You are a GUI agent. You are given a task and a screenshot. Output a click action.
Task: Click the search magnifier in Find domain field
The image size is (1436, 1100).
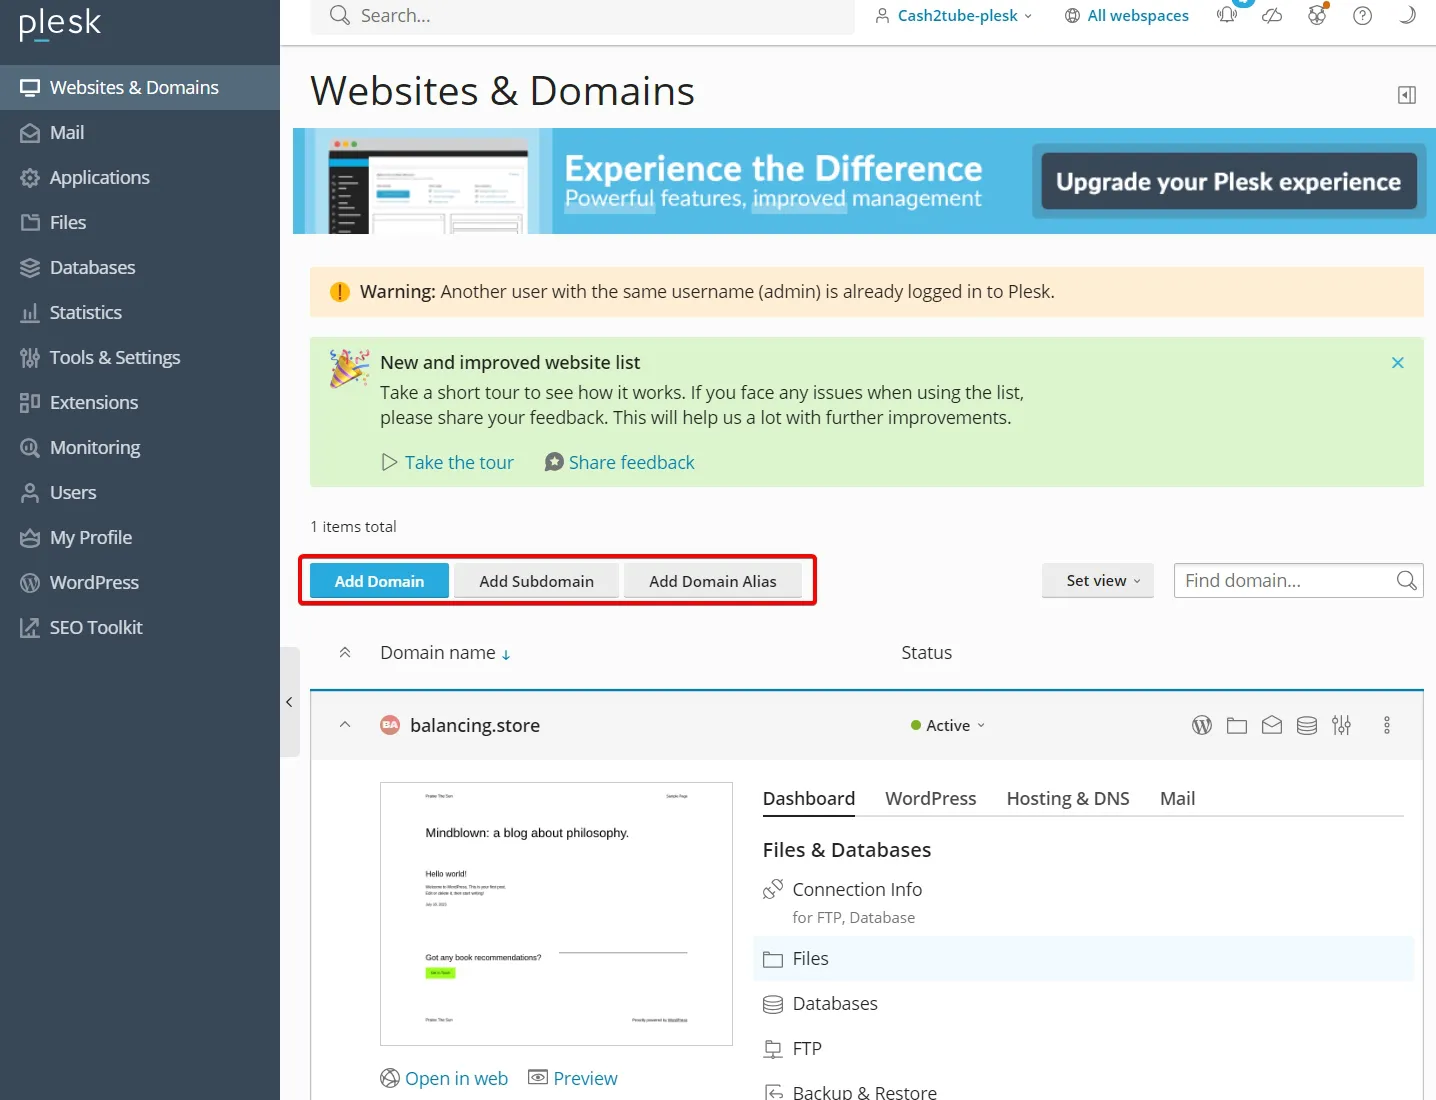pos(1406,580)
